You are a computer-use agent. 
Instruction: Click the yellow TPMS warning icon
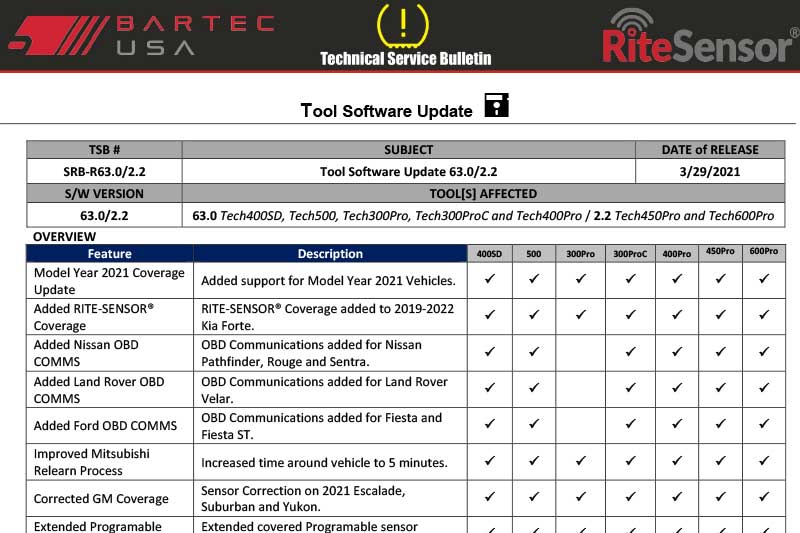pos(403,26)
